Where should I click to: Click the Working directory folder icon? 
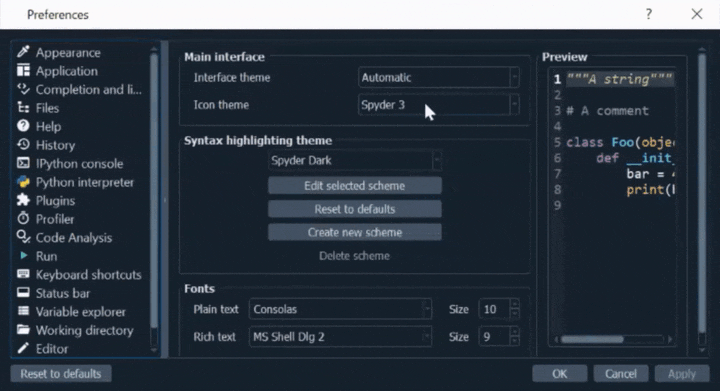[x=23, y=330]
